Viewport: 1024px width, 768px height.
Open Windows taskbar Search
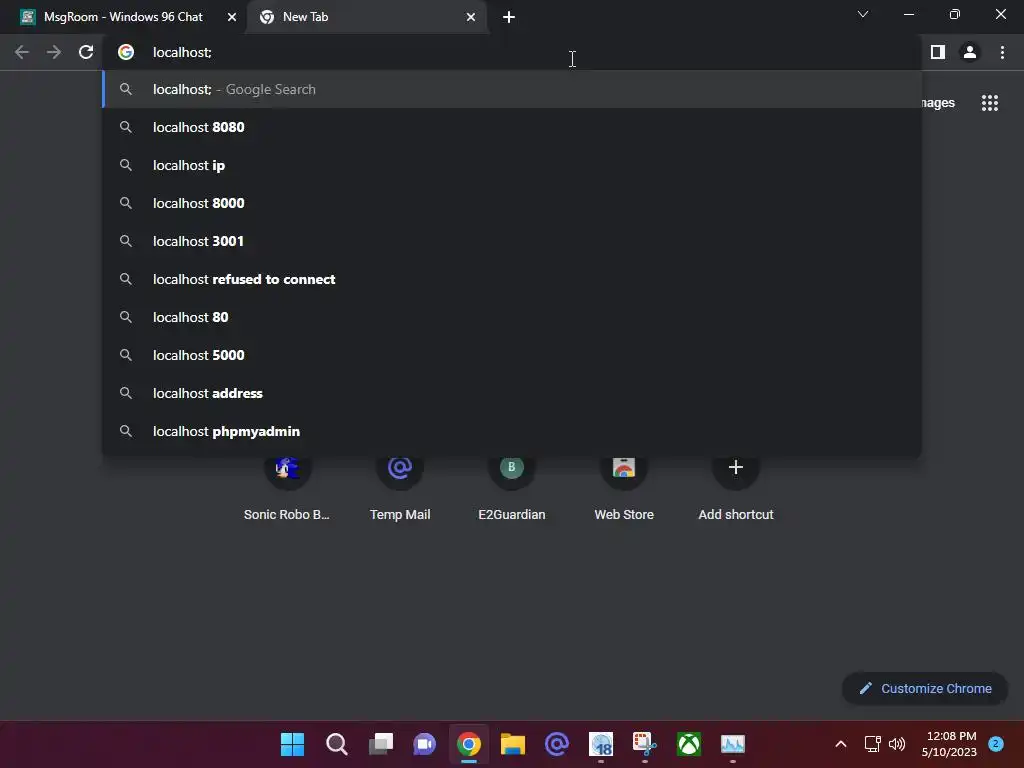336,744
